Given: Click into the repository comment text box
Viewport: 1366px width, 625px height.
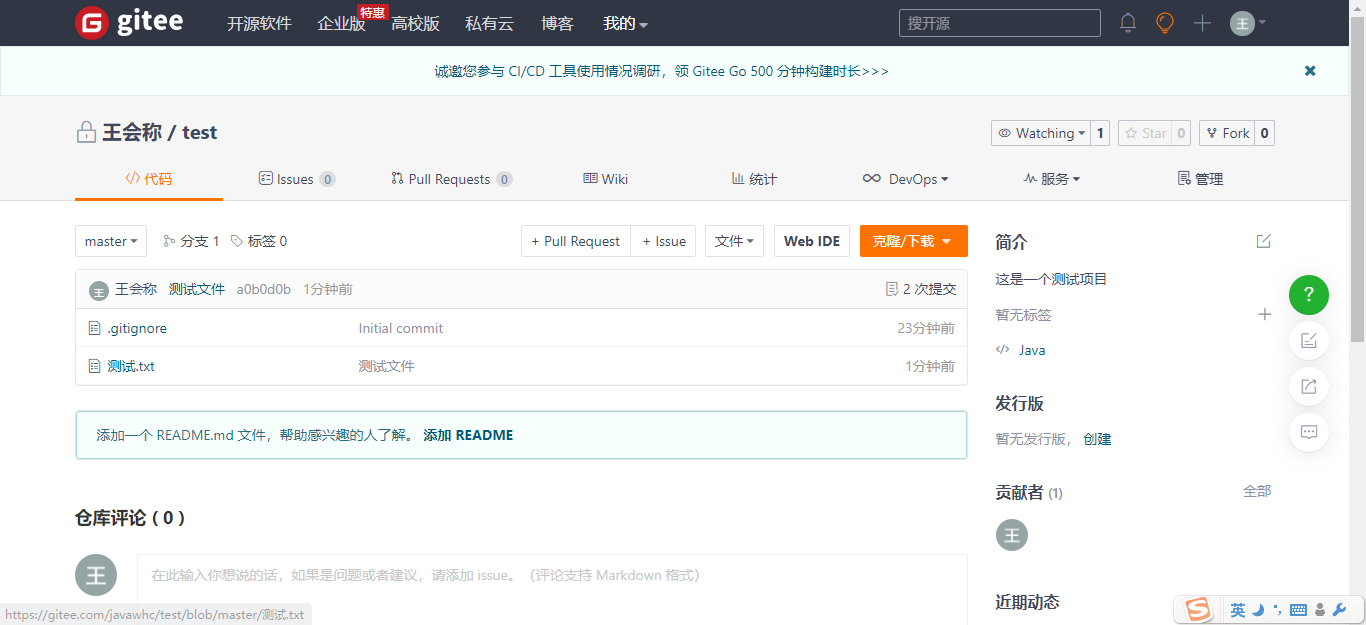Looking at the screenshot, I should pos(552,589).
